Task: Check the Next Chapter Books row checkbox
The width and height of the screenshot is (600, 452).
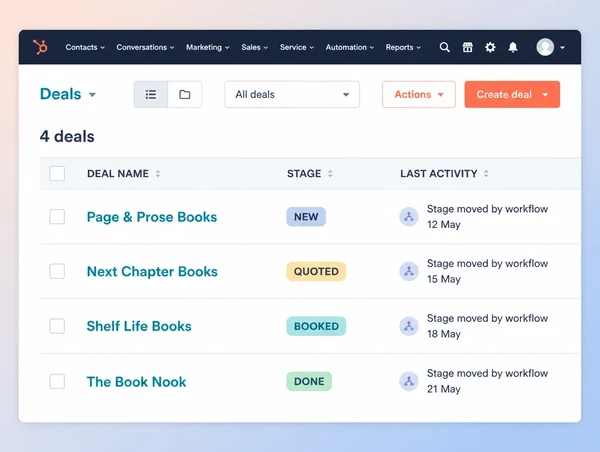Action: (57, 271)
